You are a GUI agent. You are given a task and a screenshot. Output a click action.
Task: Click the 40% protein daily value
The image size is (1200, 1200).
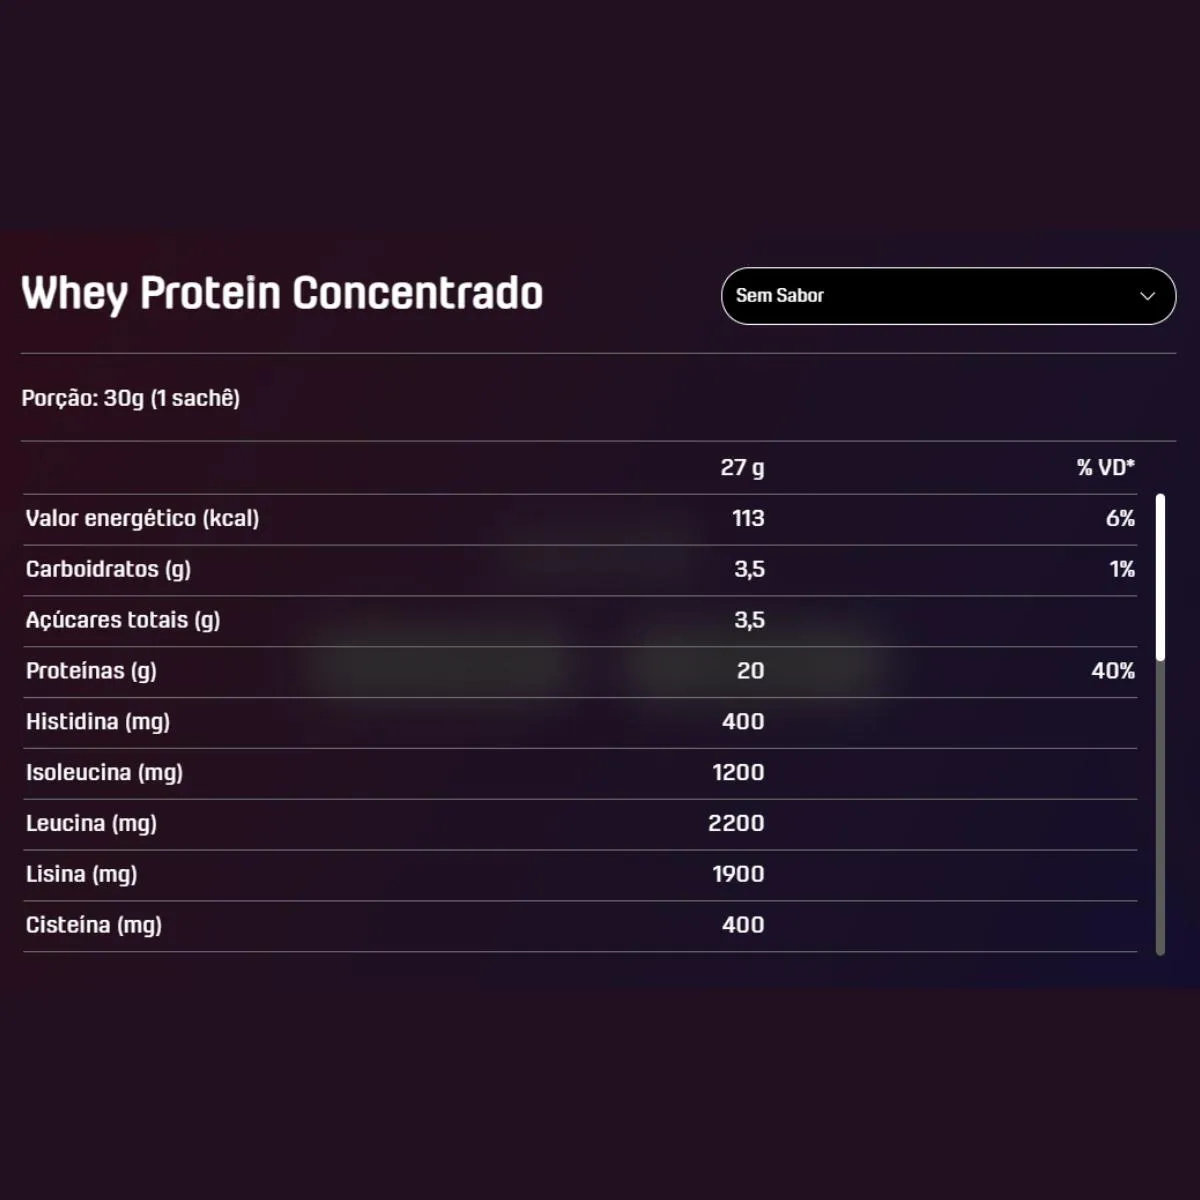tap(1113, 671)
